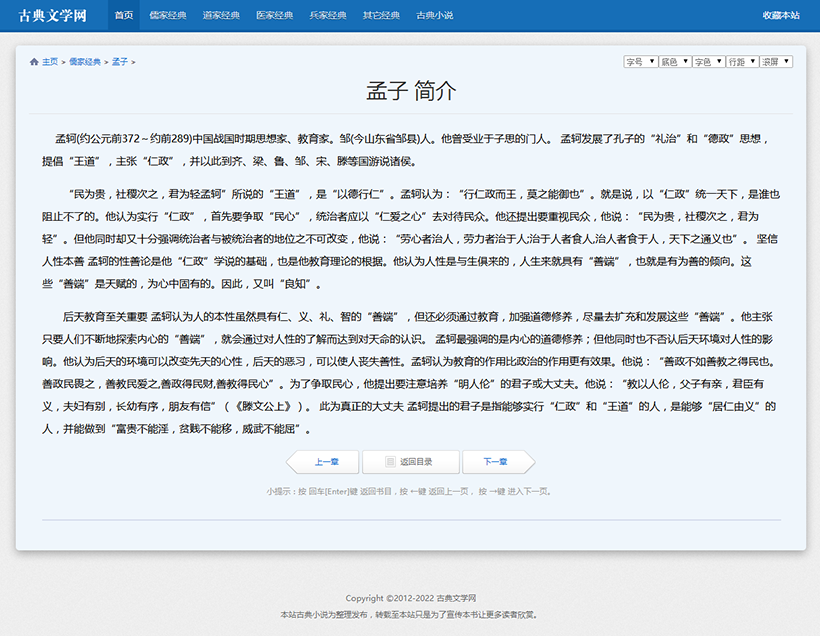Open the 道家经典 menu item
Viewport: 820px width, 636px height.
(x=221, y=16)
